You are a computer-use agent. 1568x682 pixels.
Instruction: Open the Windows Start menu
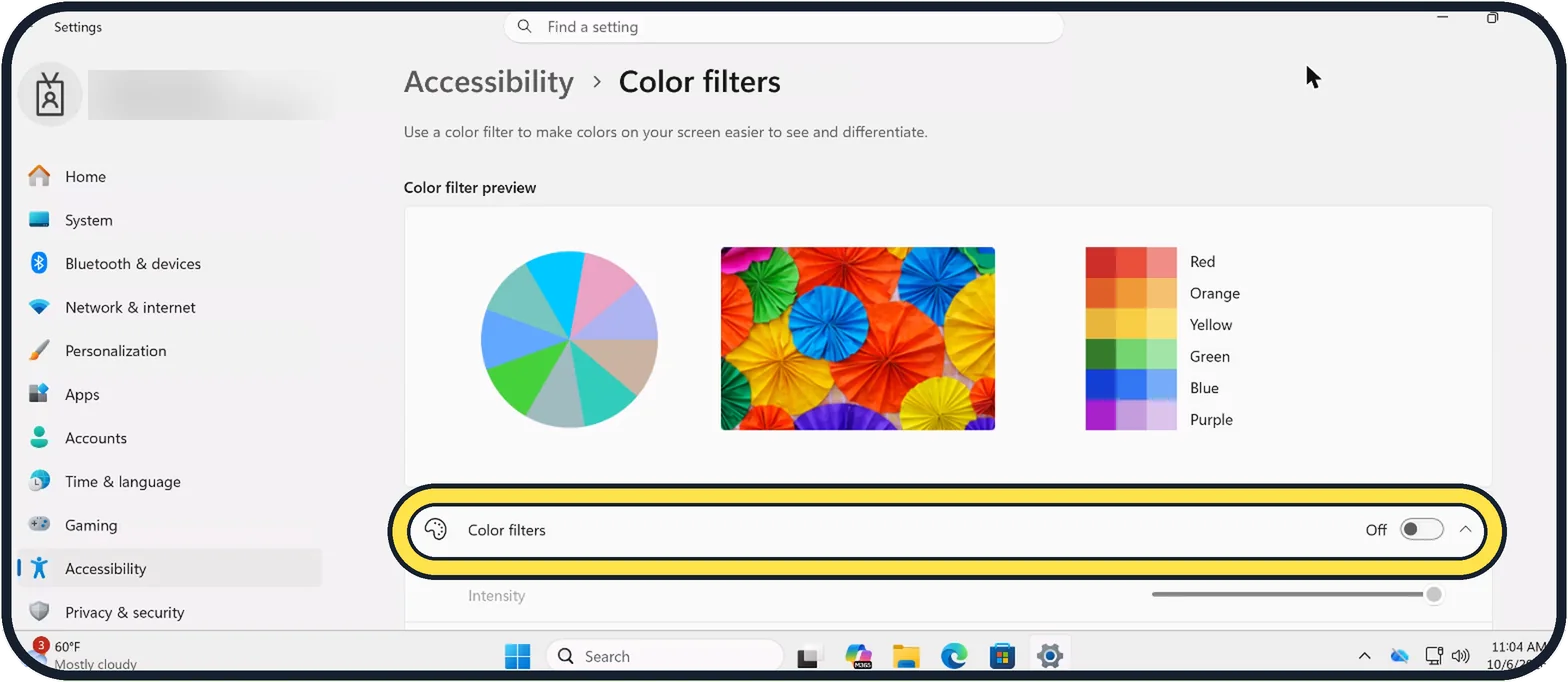pyautogui.click(x=518, y=656)
